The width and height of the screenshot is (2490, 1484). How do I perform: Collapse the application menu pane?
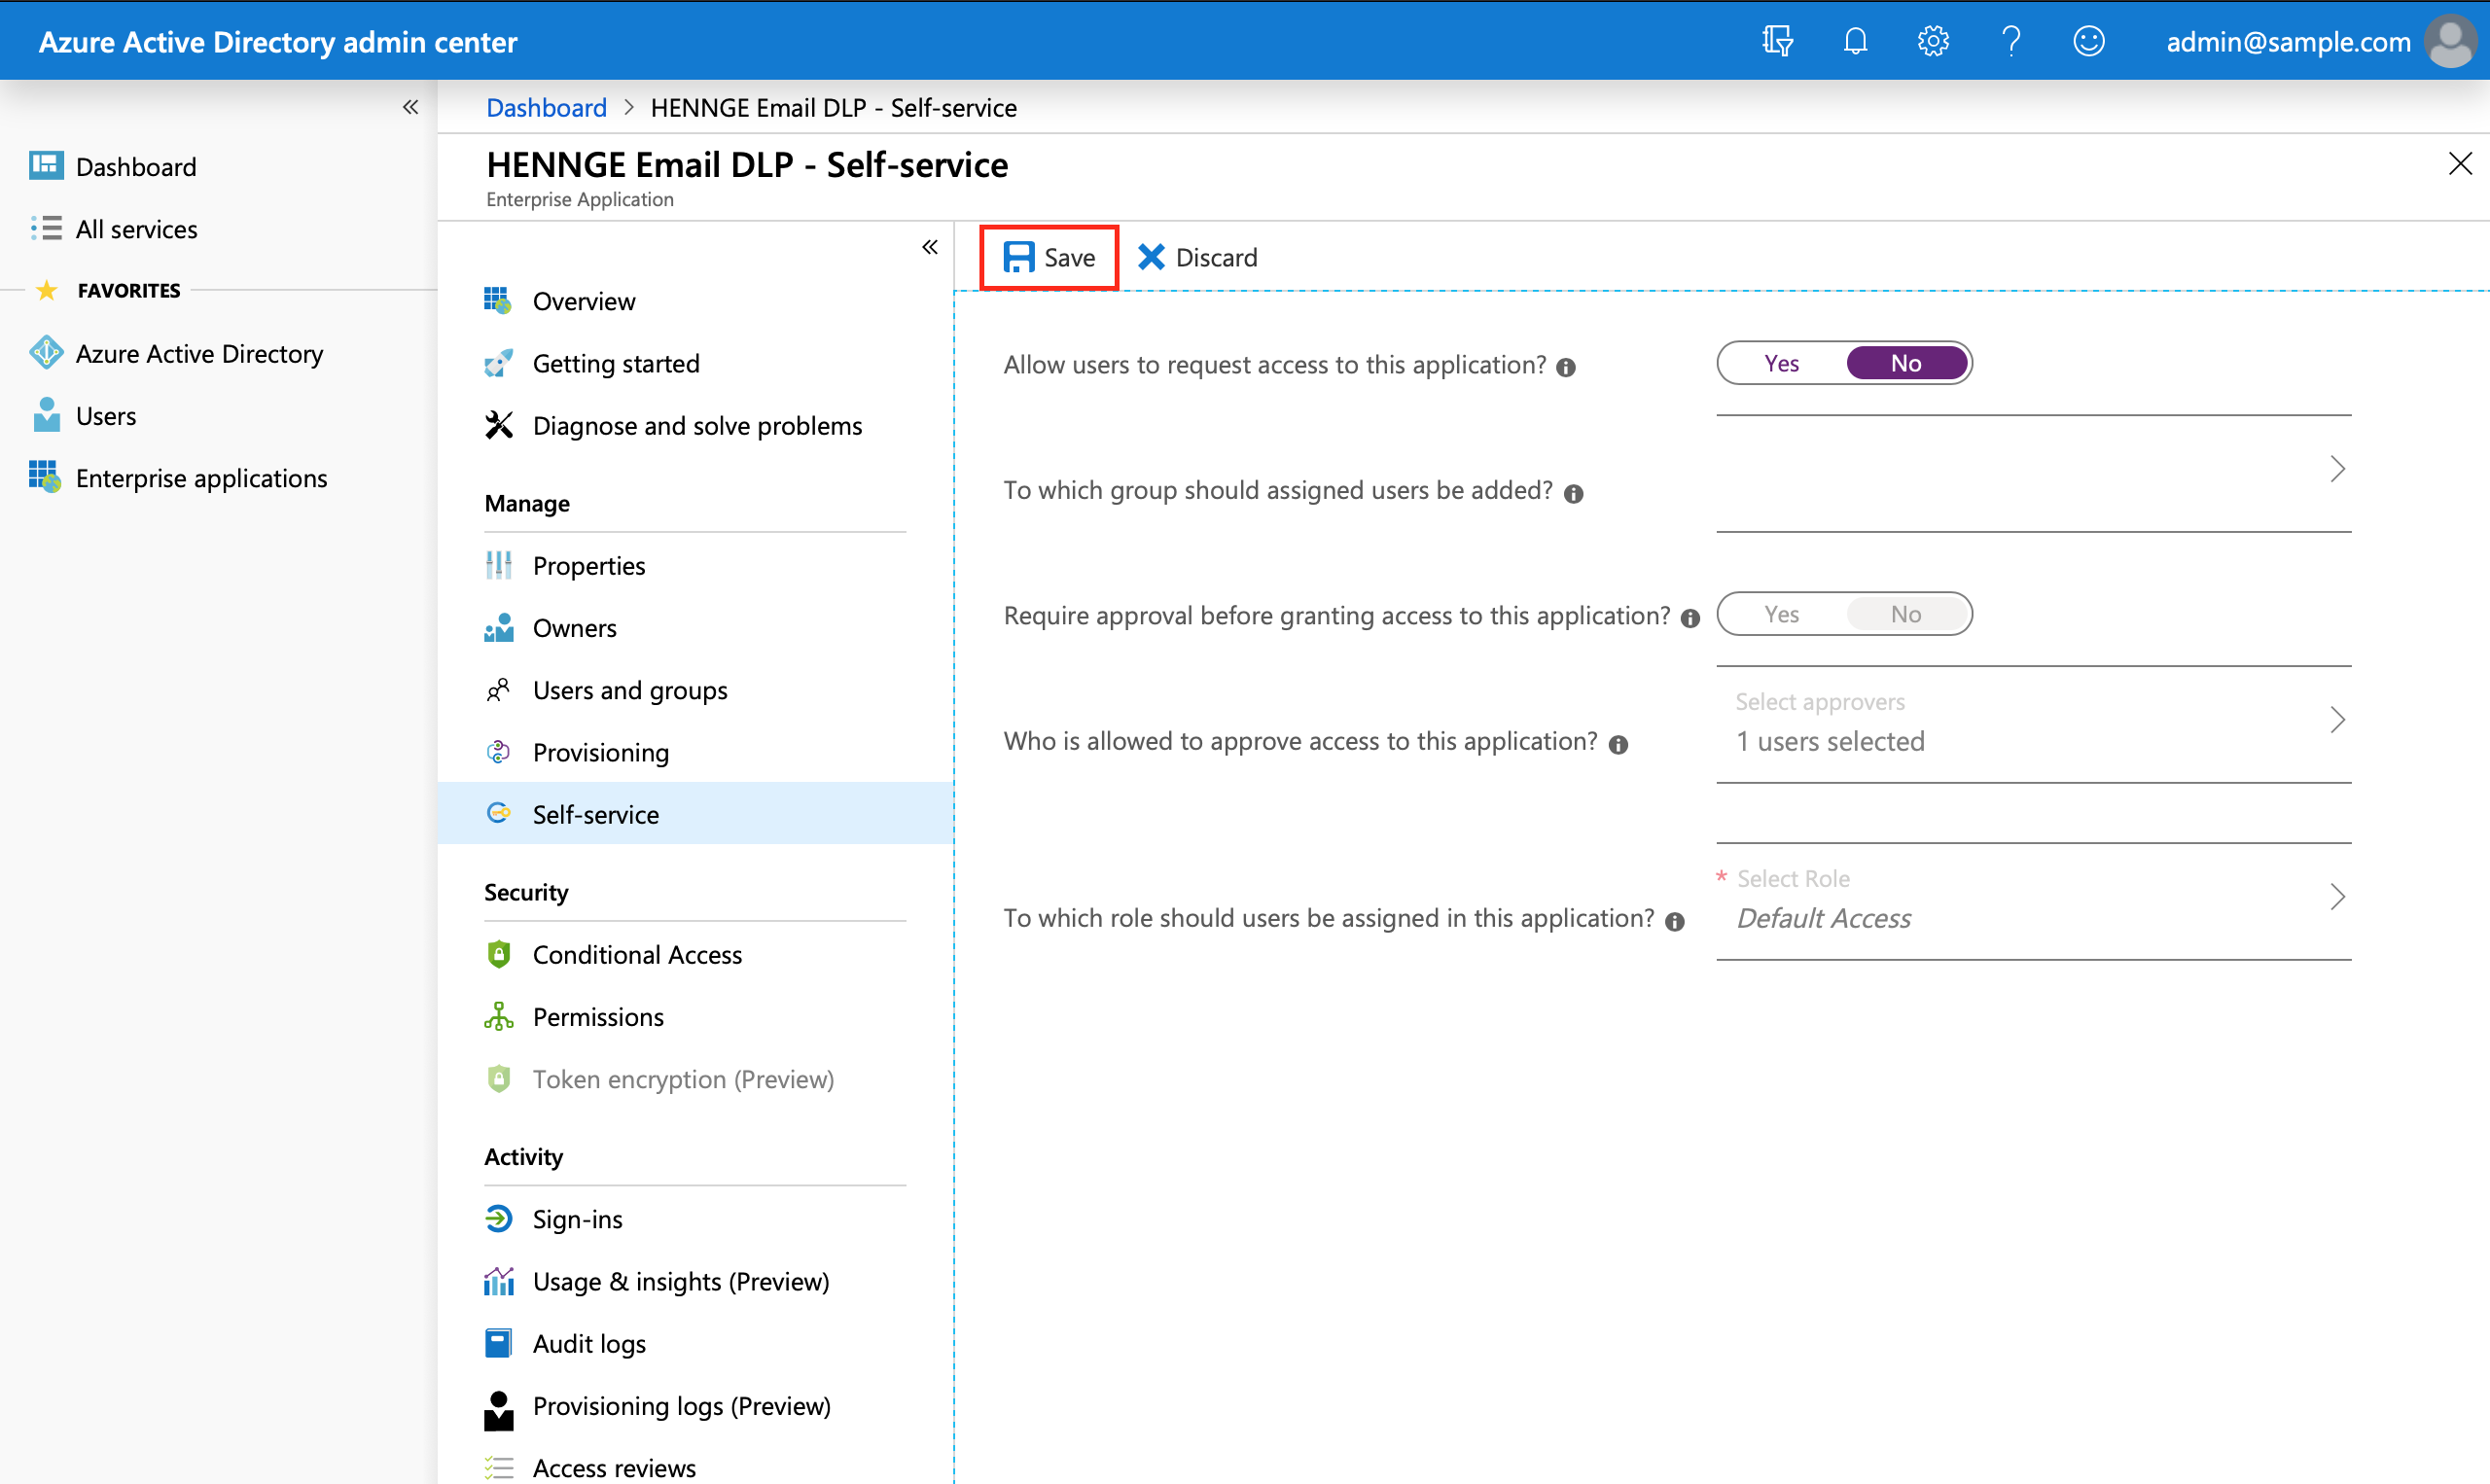click(929, 247)
